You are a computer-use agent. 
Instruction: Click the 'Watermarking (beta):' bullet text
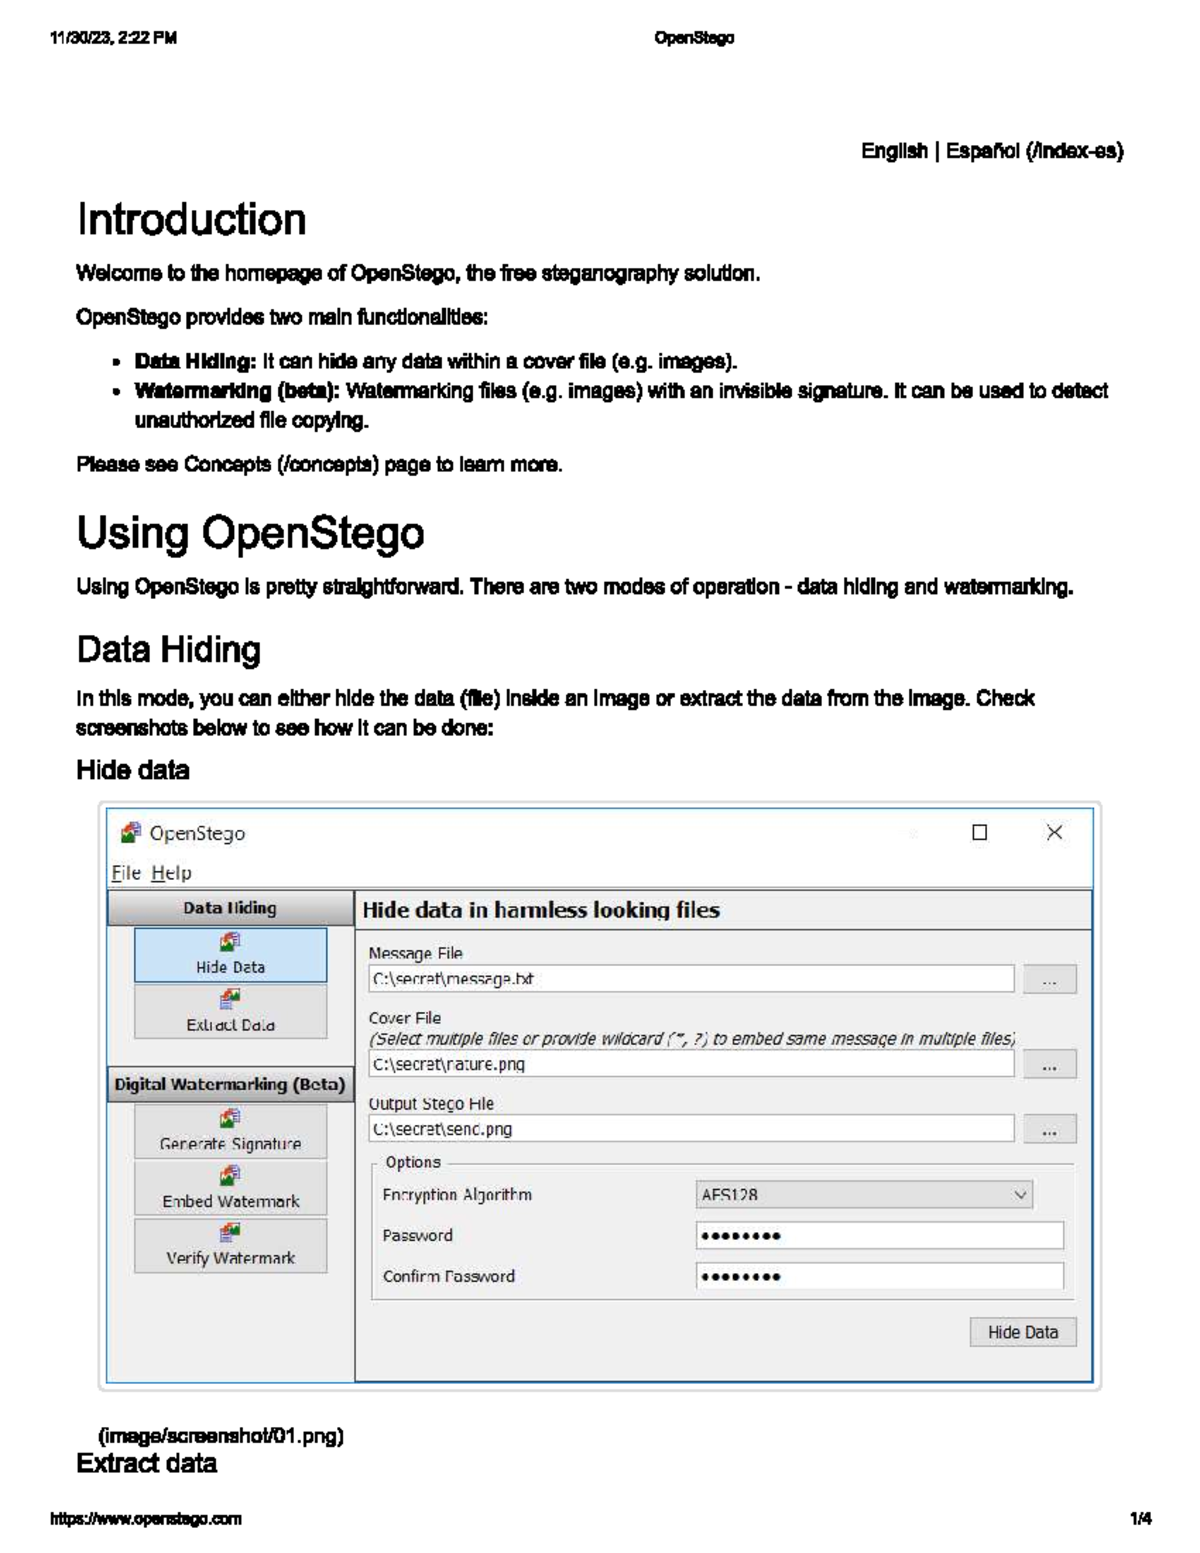(x=237, y=391)
